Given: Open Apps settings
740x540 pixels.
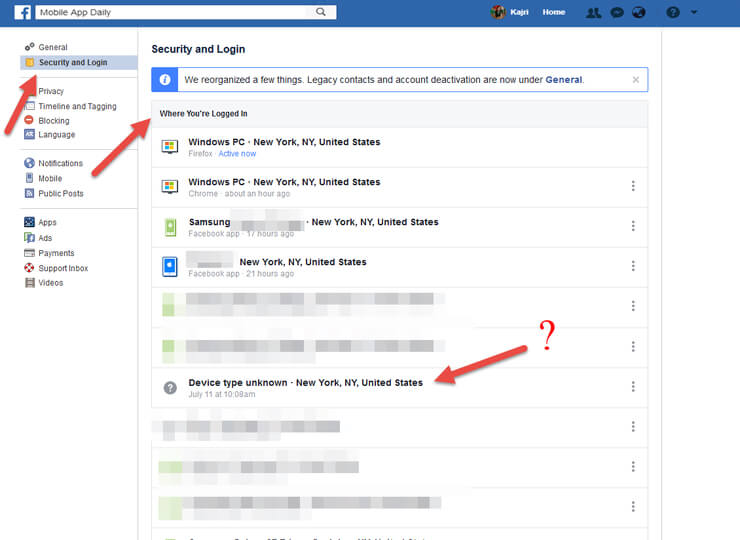Looking at the screenshot, I should [47, 222].
